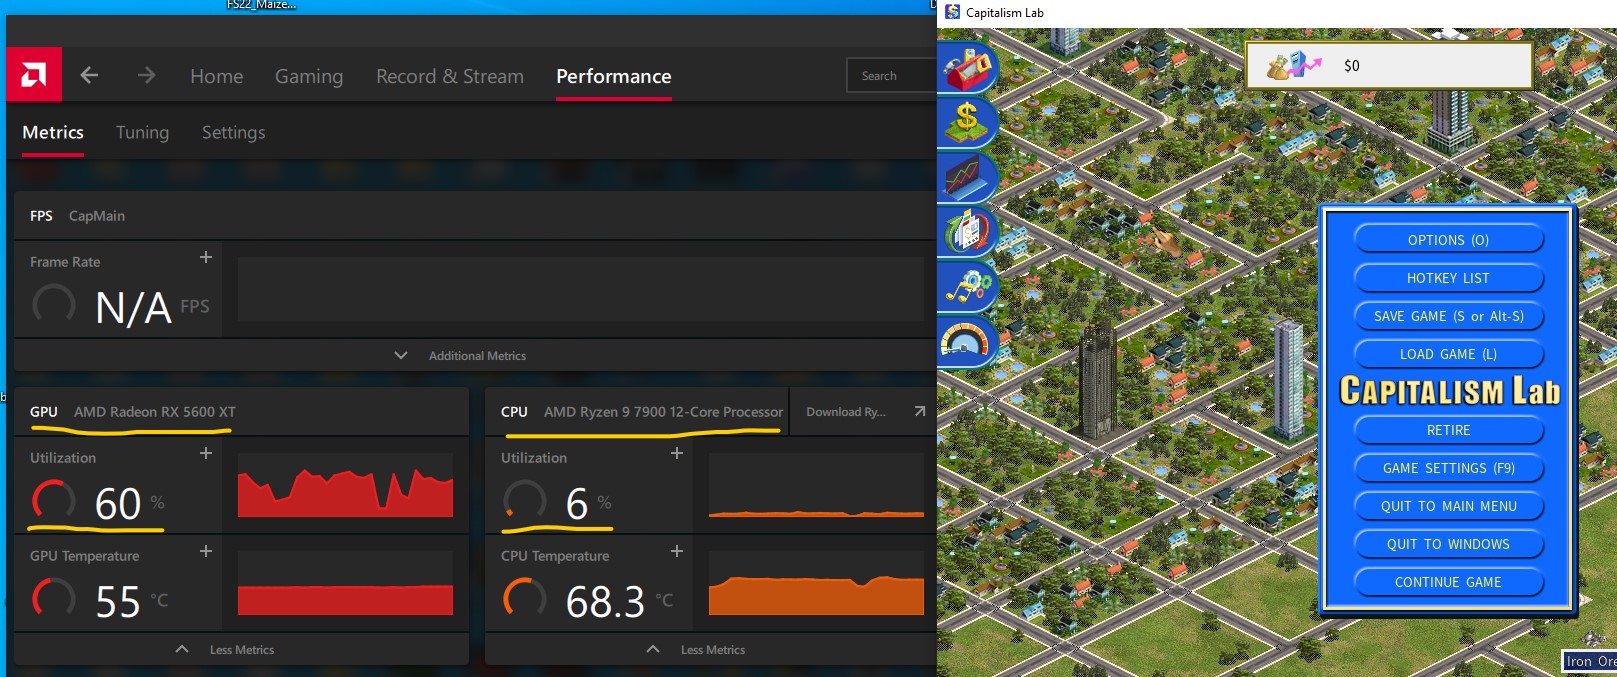The image size is (1617, 677).
Task: Click the CPU temperature history graph
Action: point(816,583)
